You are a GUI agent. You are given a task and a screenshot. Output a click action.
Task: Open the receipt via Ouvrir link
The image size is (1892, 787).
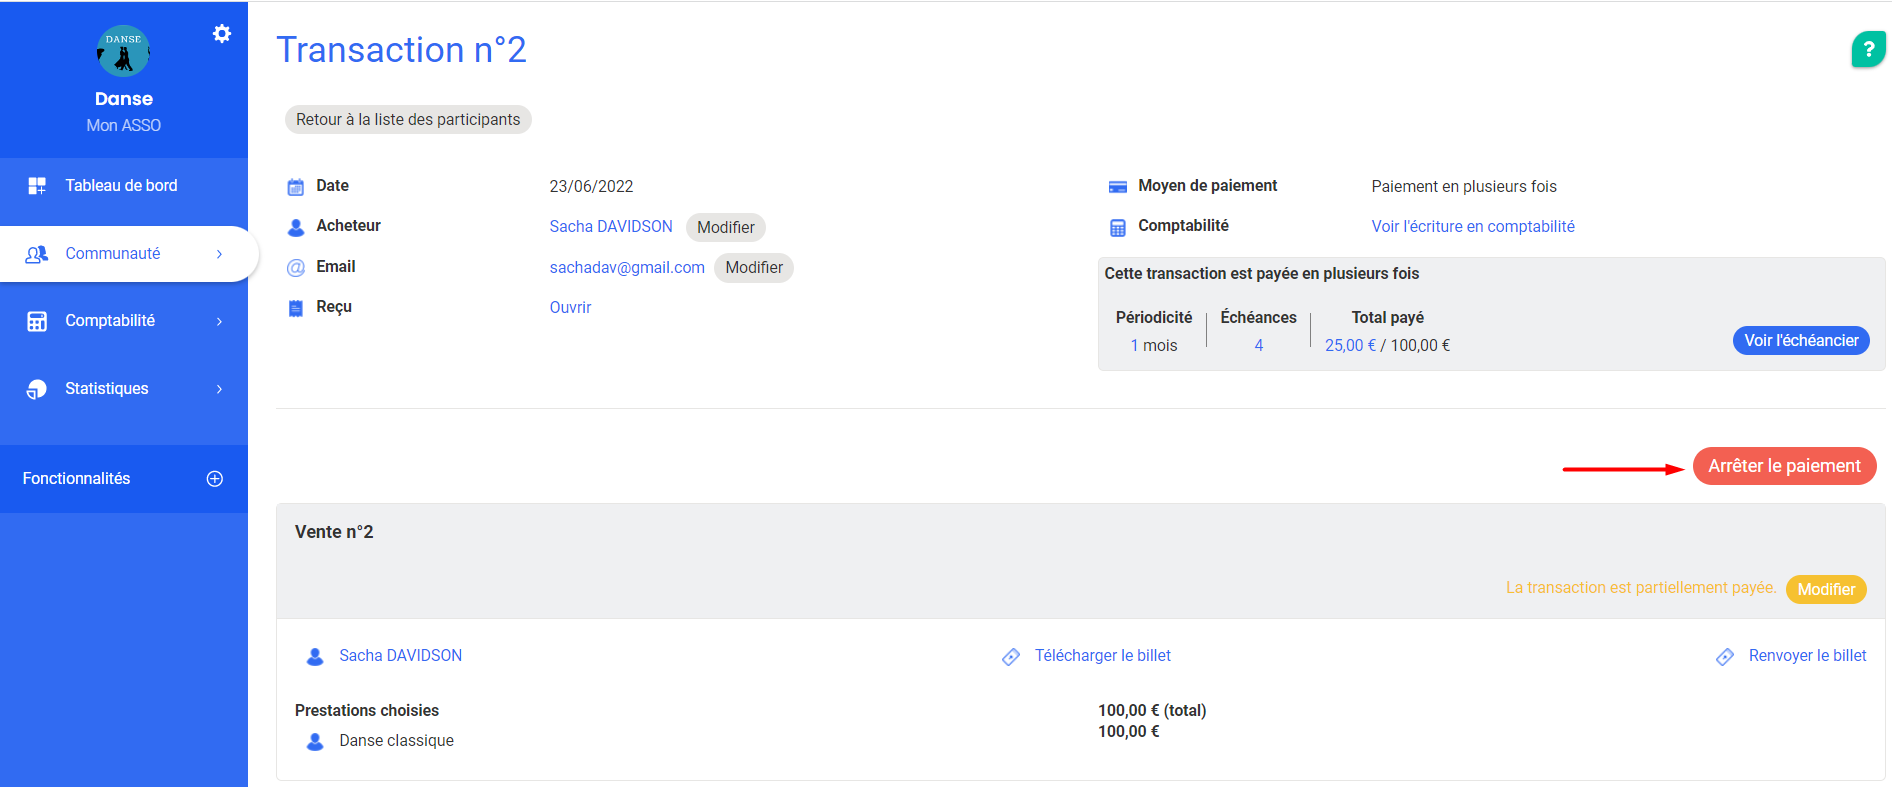coord(570,308)
